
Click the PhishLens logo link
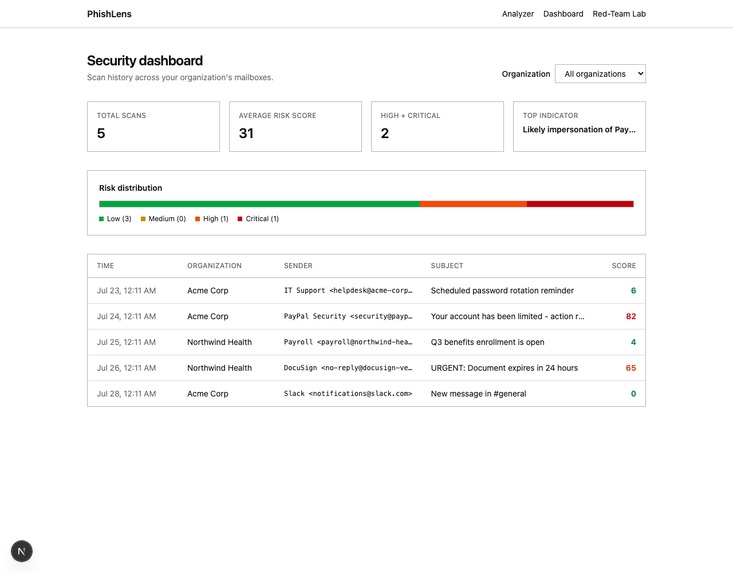[x=109, y=14]
